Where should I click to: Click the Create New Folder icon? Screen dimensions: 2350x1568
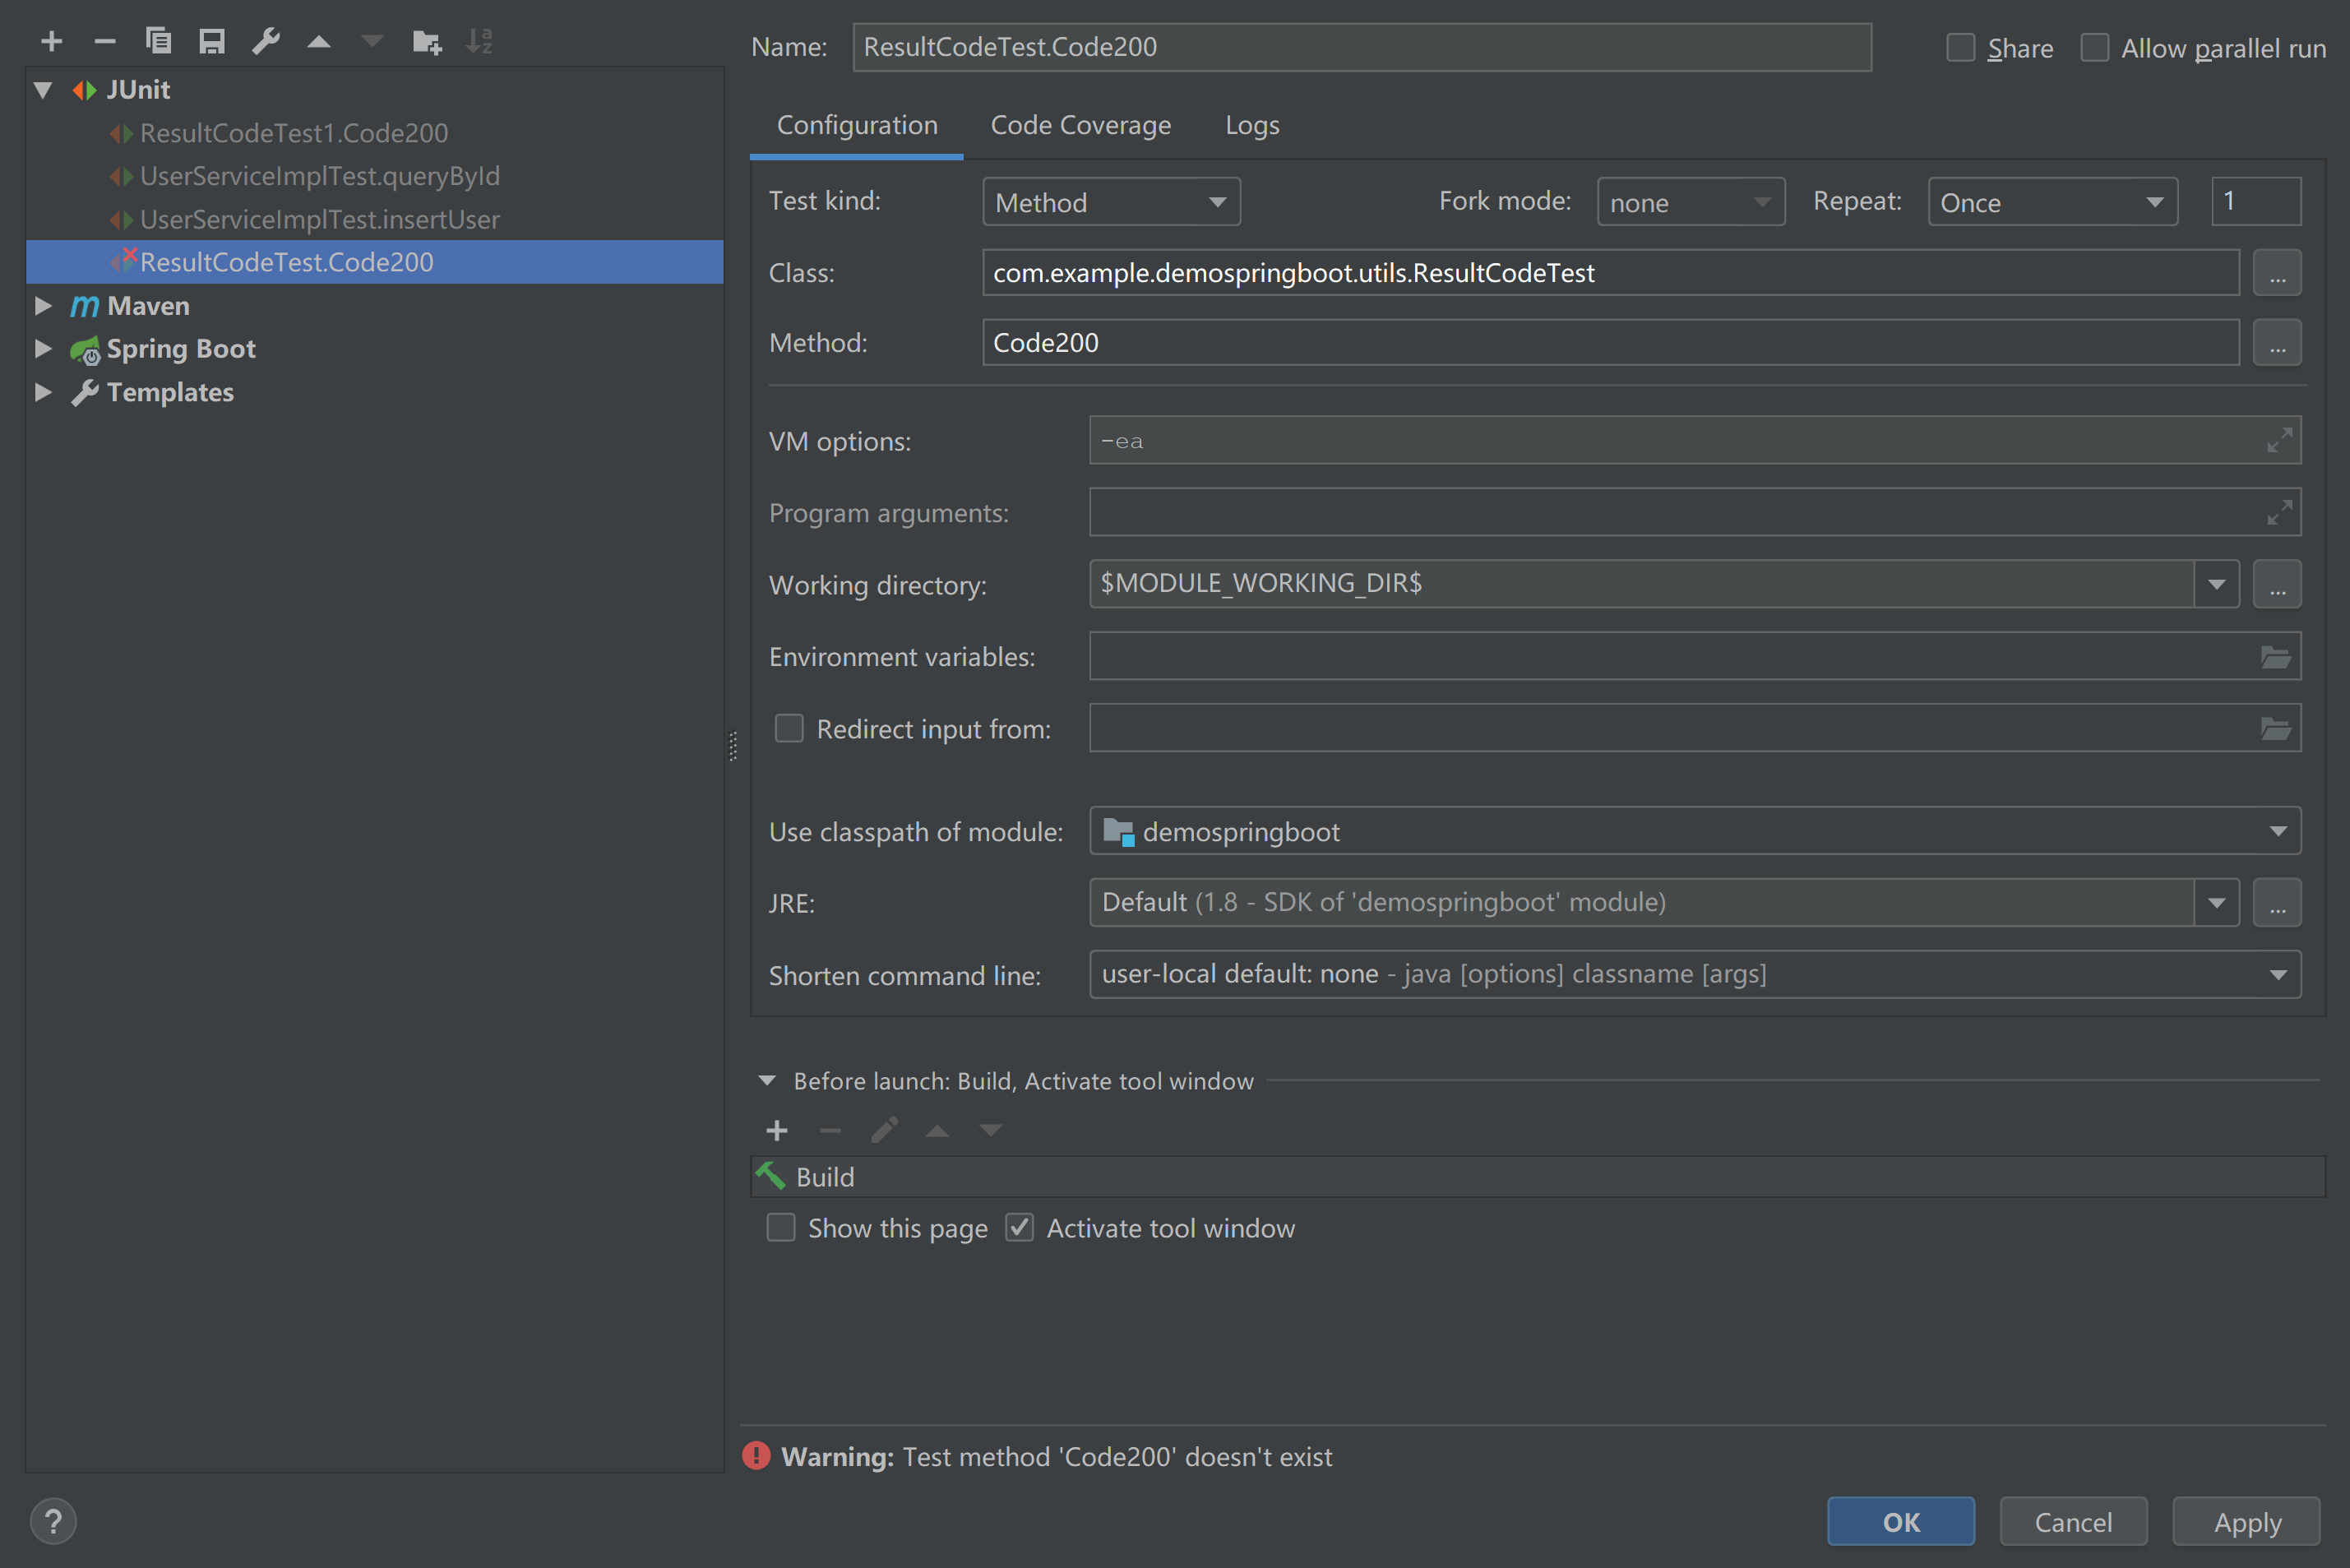(426, 41)
